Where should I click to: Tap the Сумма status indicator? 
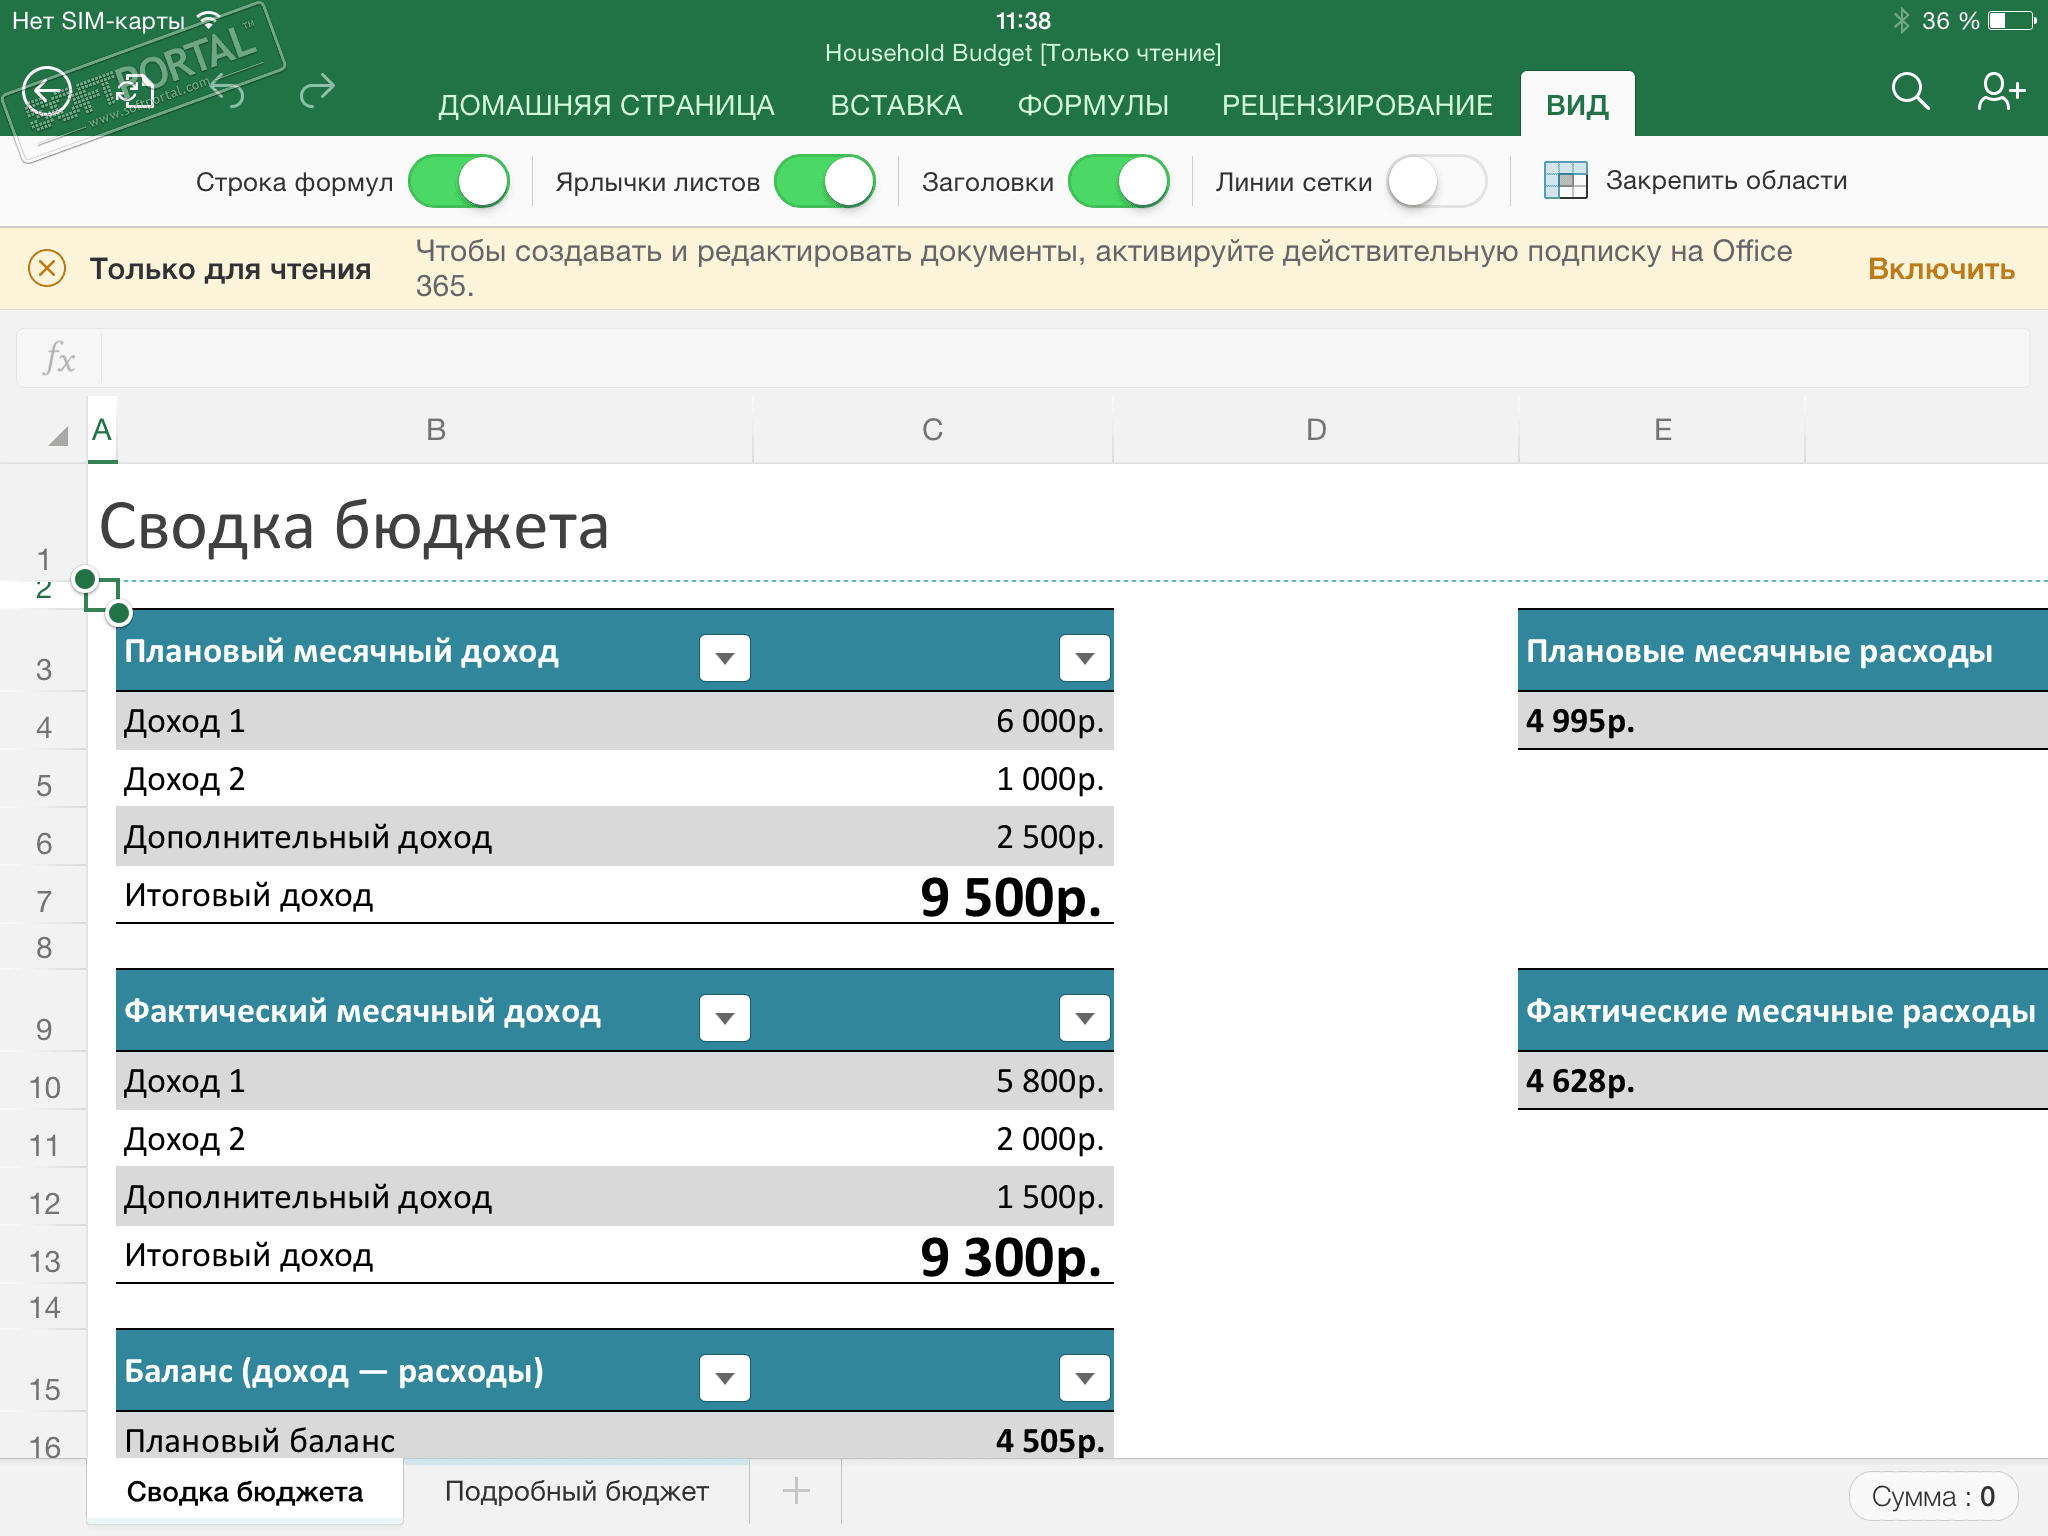pos(1932,1496)
